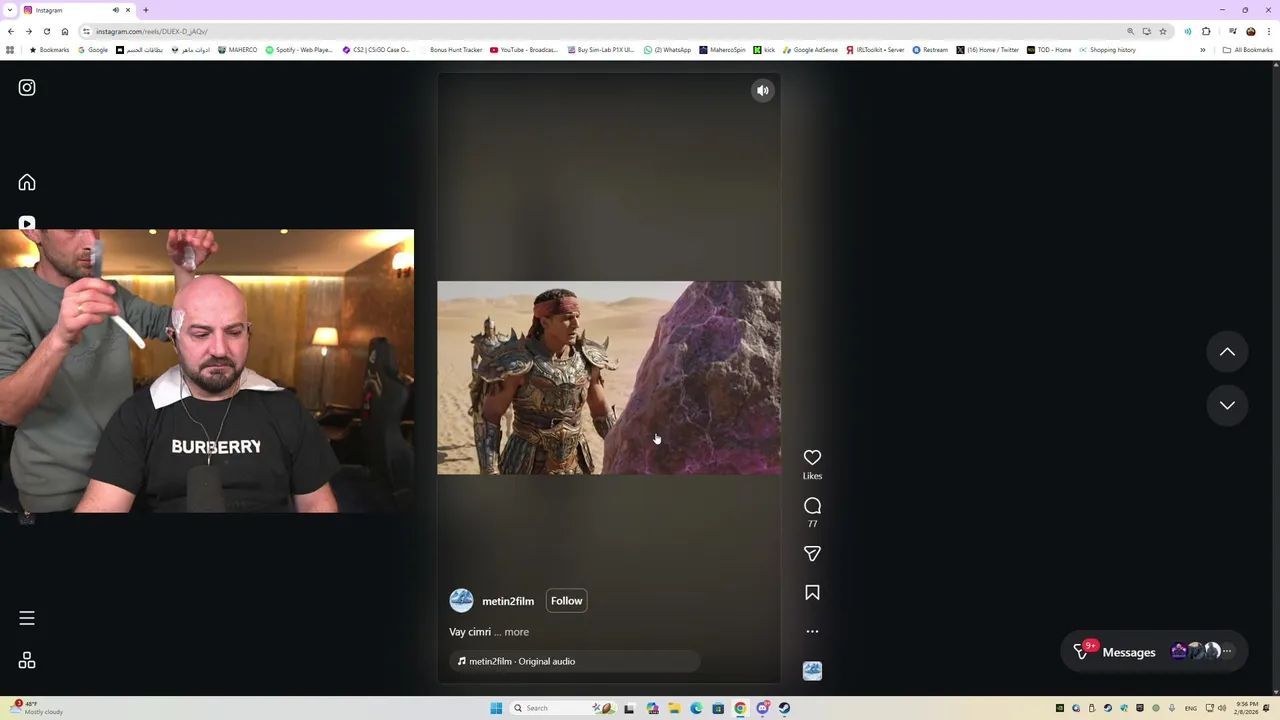Go back in browser history
This screenshot has height=720, width=1280.
(x=11, y=31)
